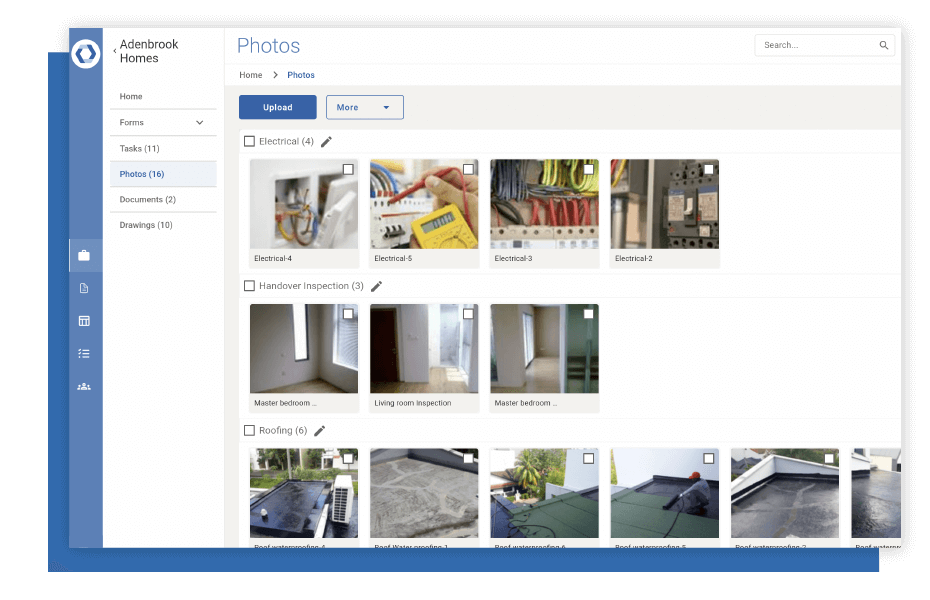Rename Handover Inspection using its pencil icon
This screenshot has width=930, height=600.
(x=377, y=286)
